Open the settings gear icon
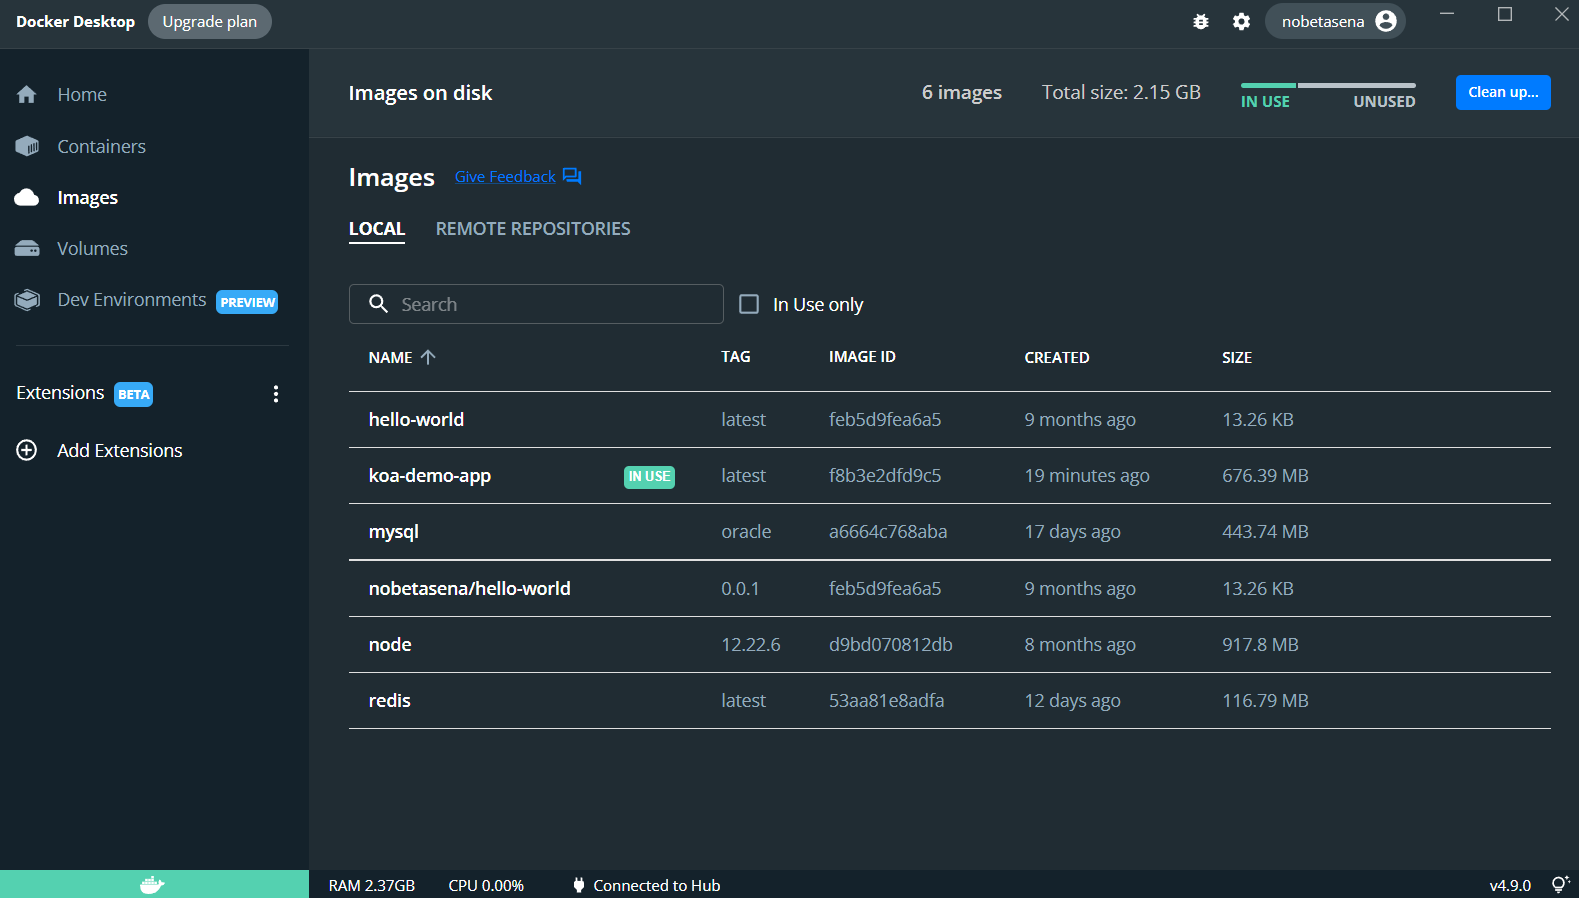 click(x=1241, y=22)
